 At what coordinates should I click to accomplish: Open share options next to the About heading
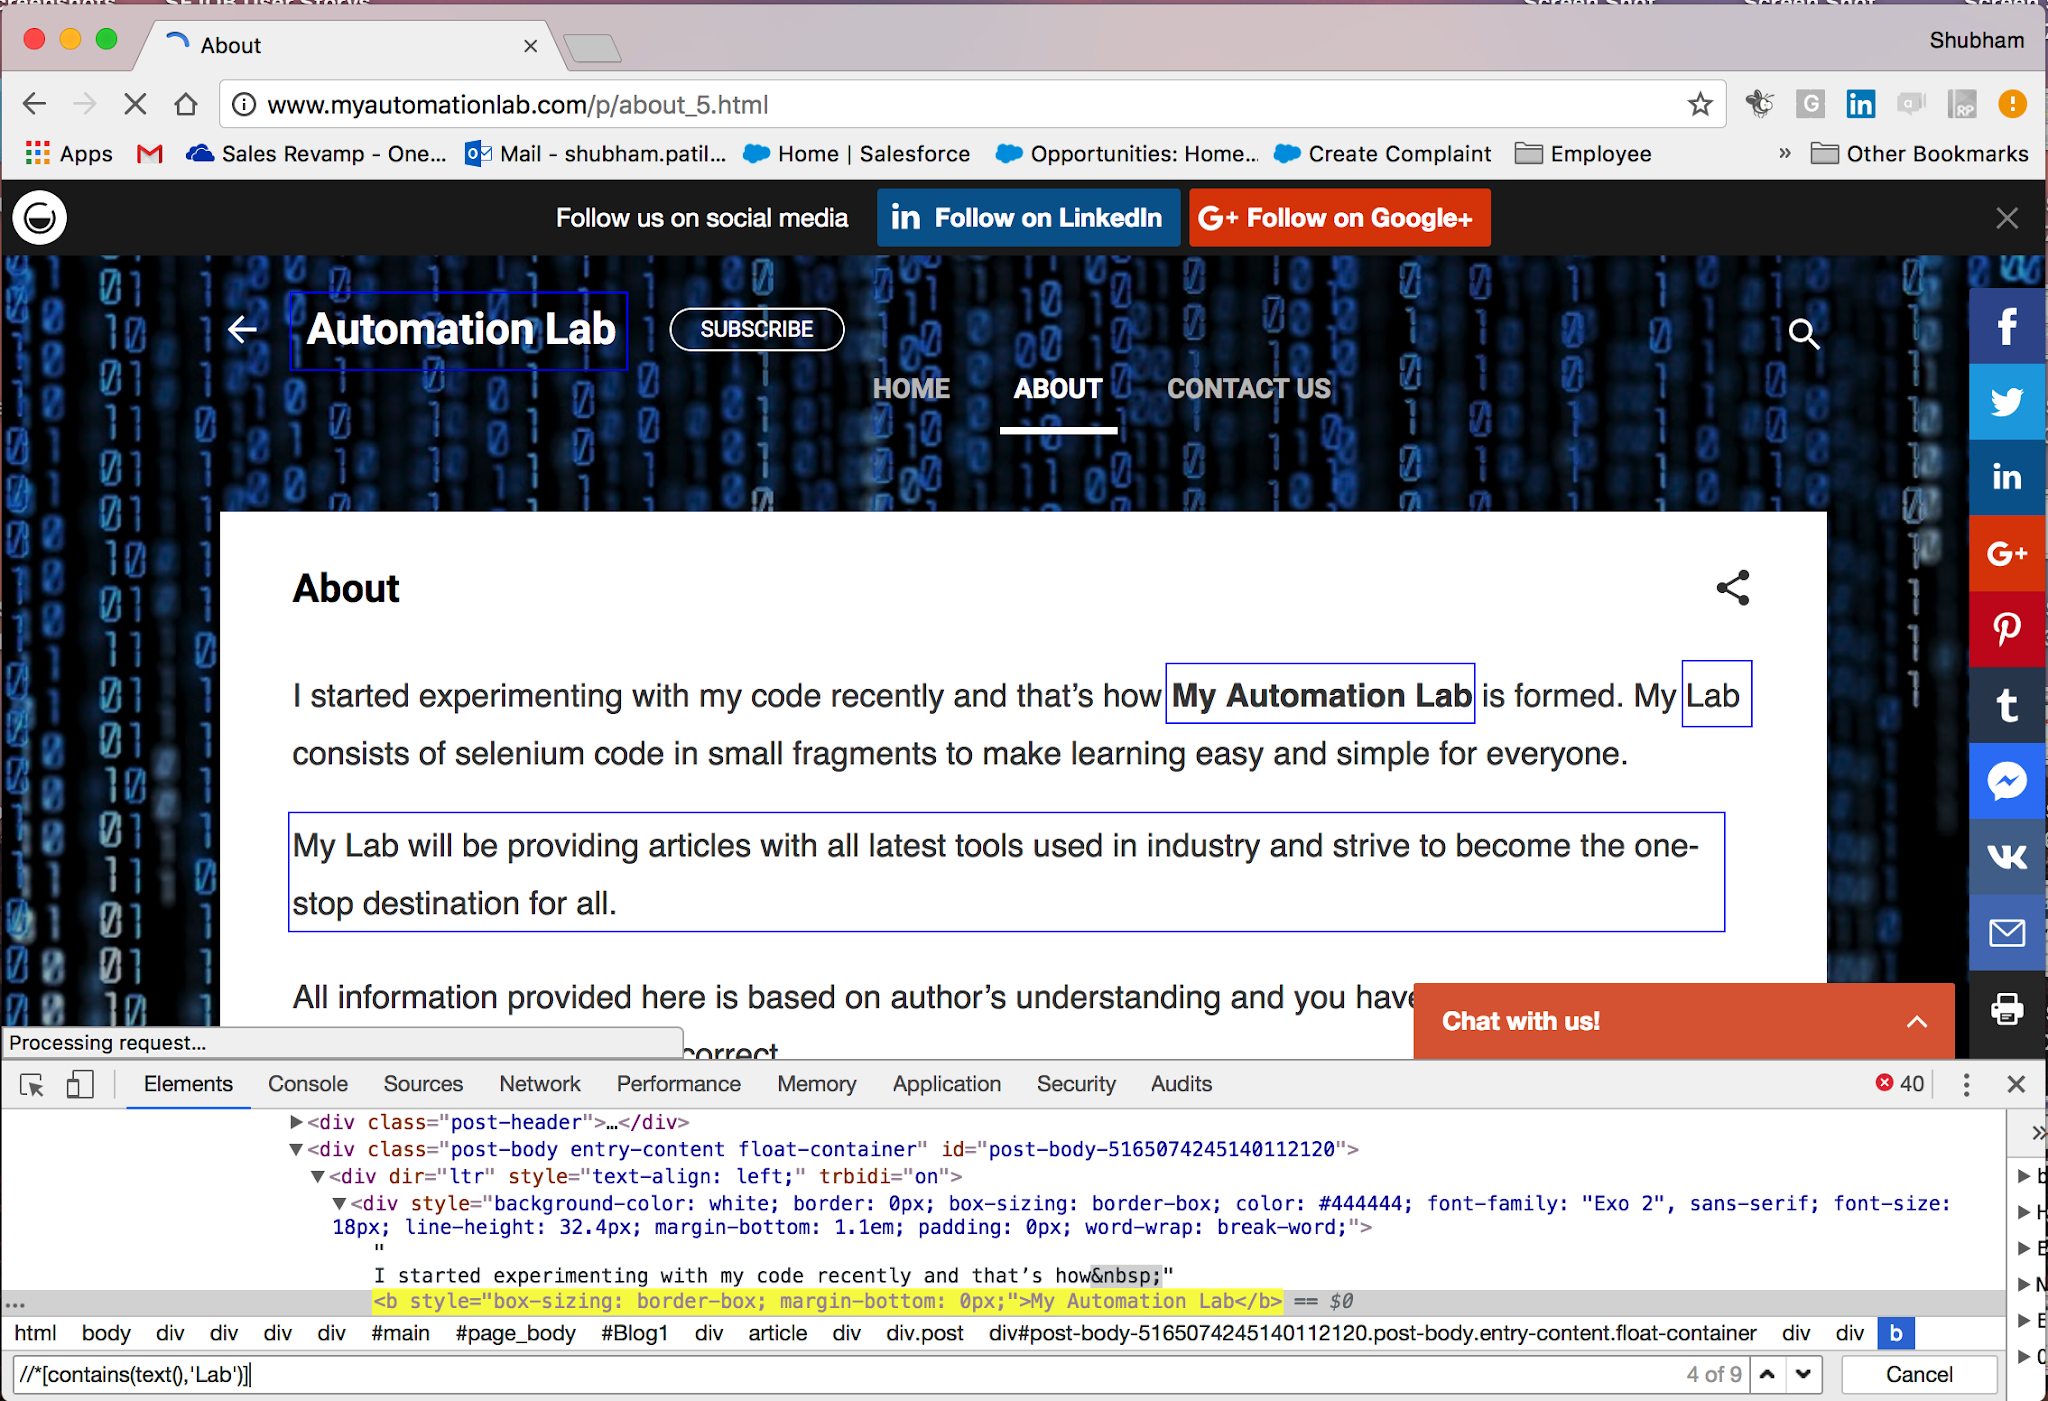pyautogui.click(x=1732, y=588)
